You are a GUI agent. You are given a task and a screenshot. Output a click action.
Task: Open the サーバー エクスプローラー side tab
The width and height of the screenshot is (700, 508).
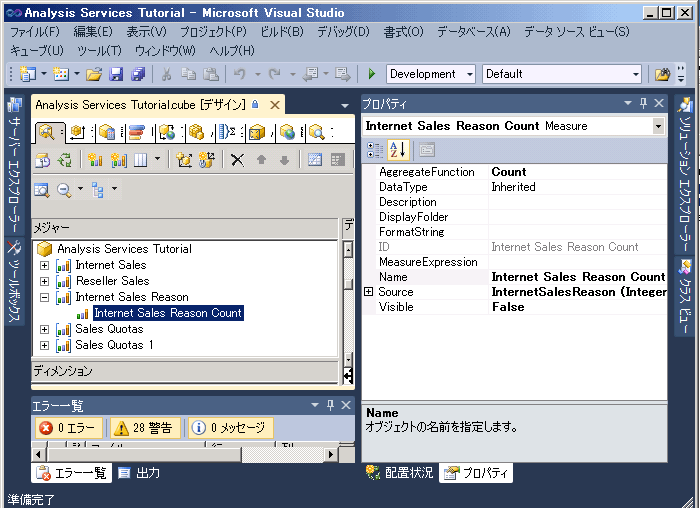pos(15,164)
